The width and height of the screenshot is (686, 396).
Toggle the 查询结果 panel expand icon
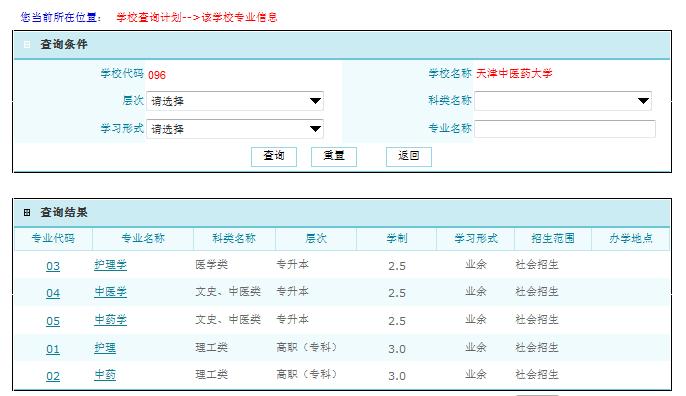[27, 212]
